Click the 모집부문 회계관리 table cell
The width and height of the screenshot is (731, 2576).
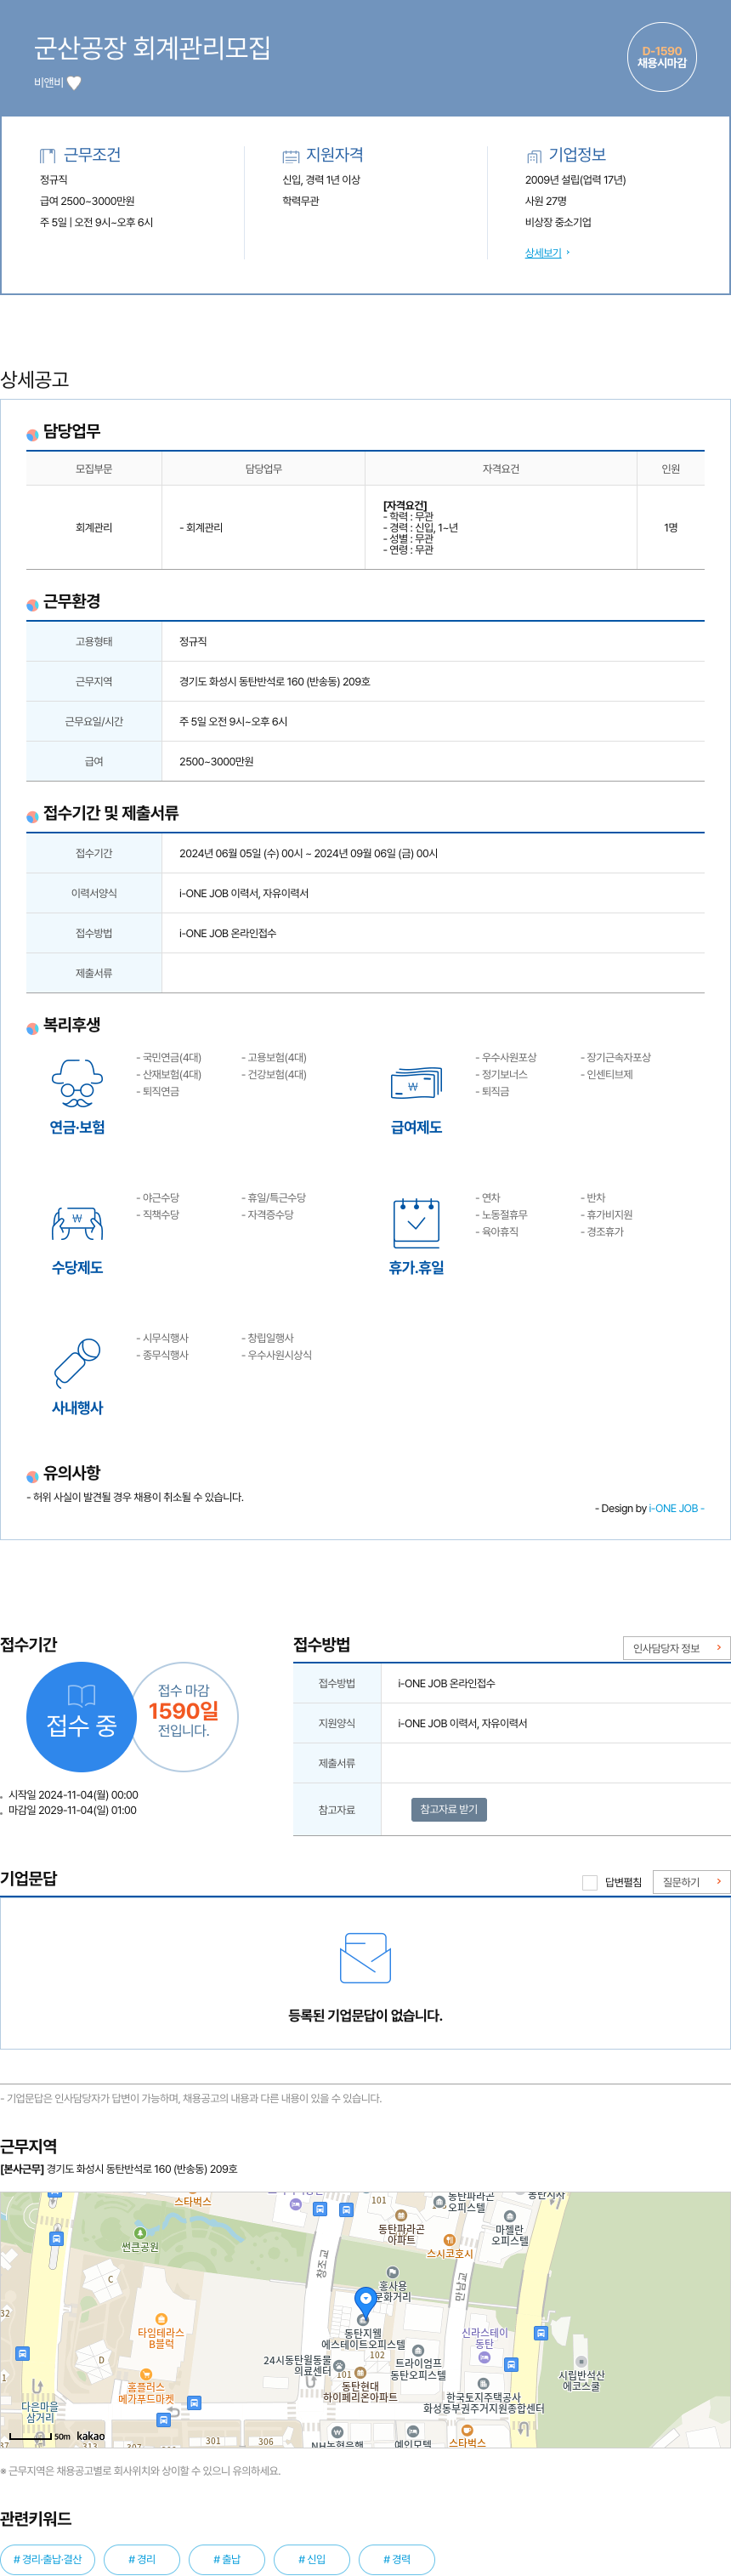pos(94,527)
